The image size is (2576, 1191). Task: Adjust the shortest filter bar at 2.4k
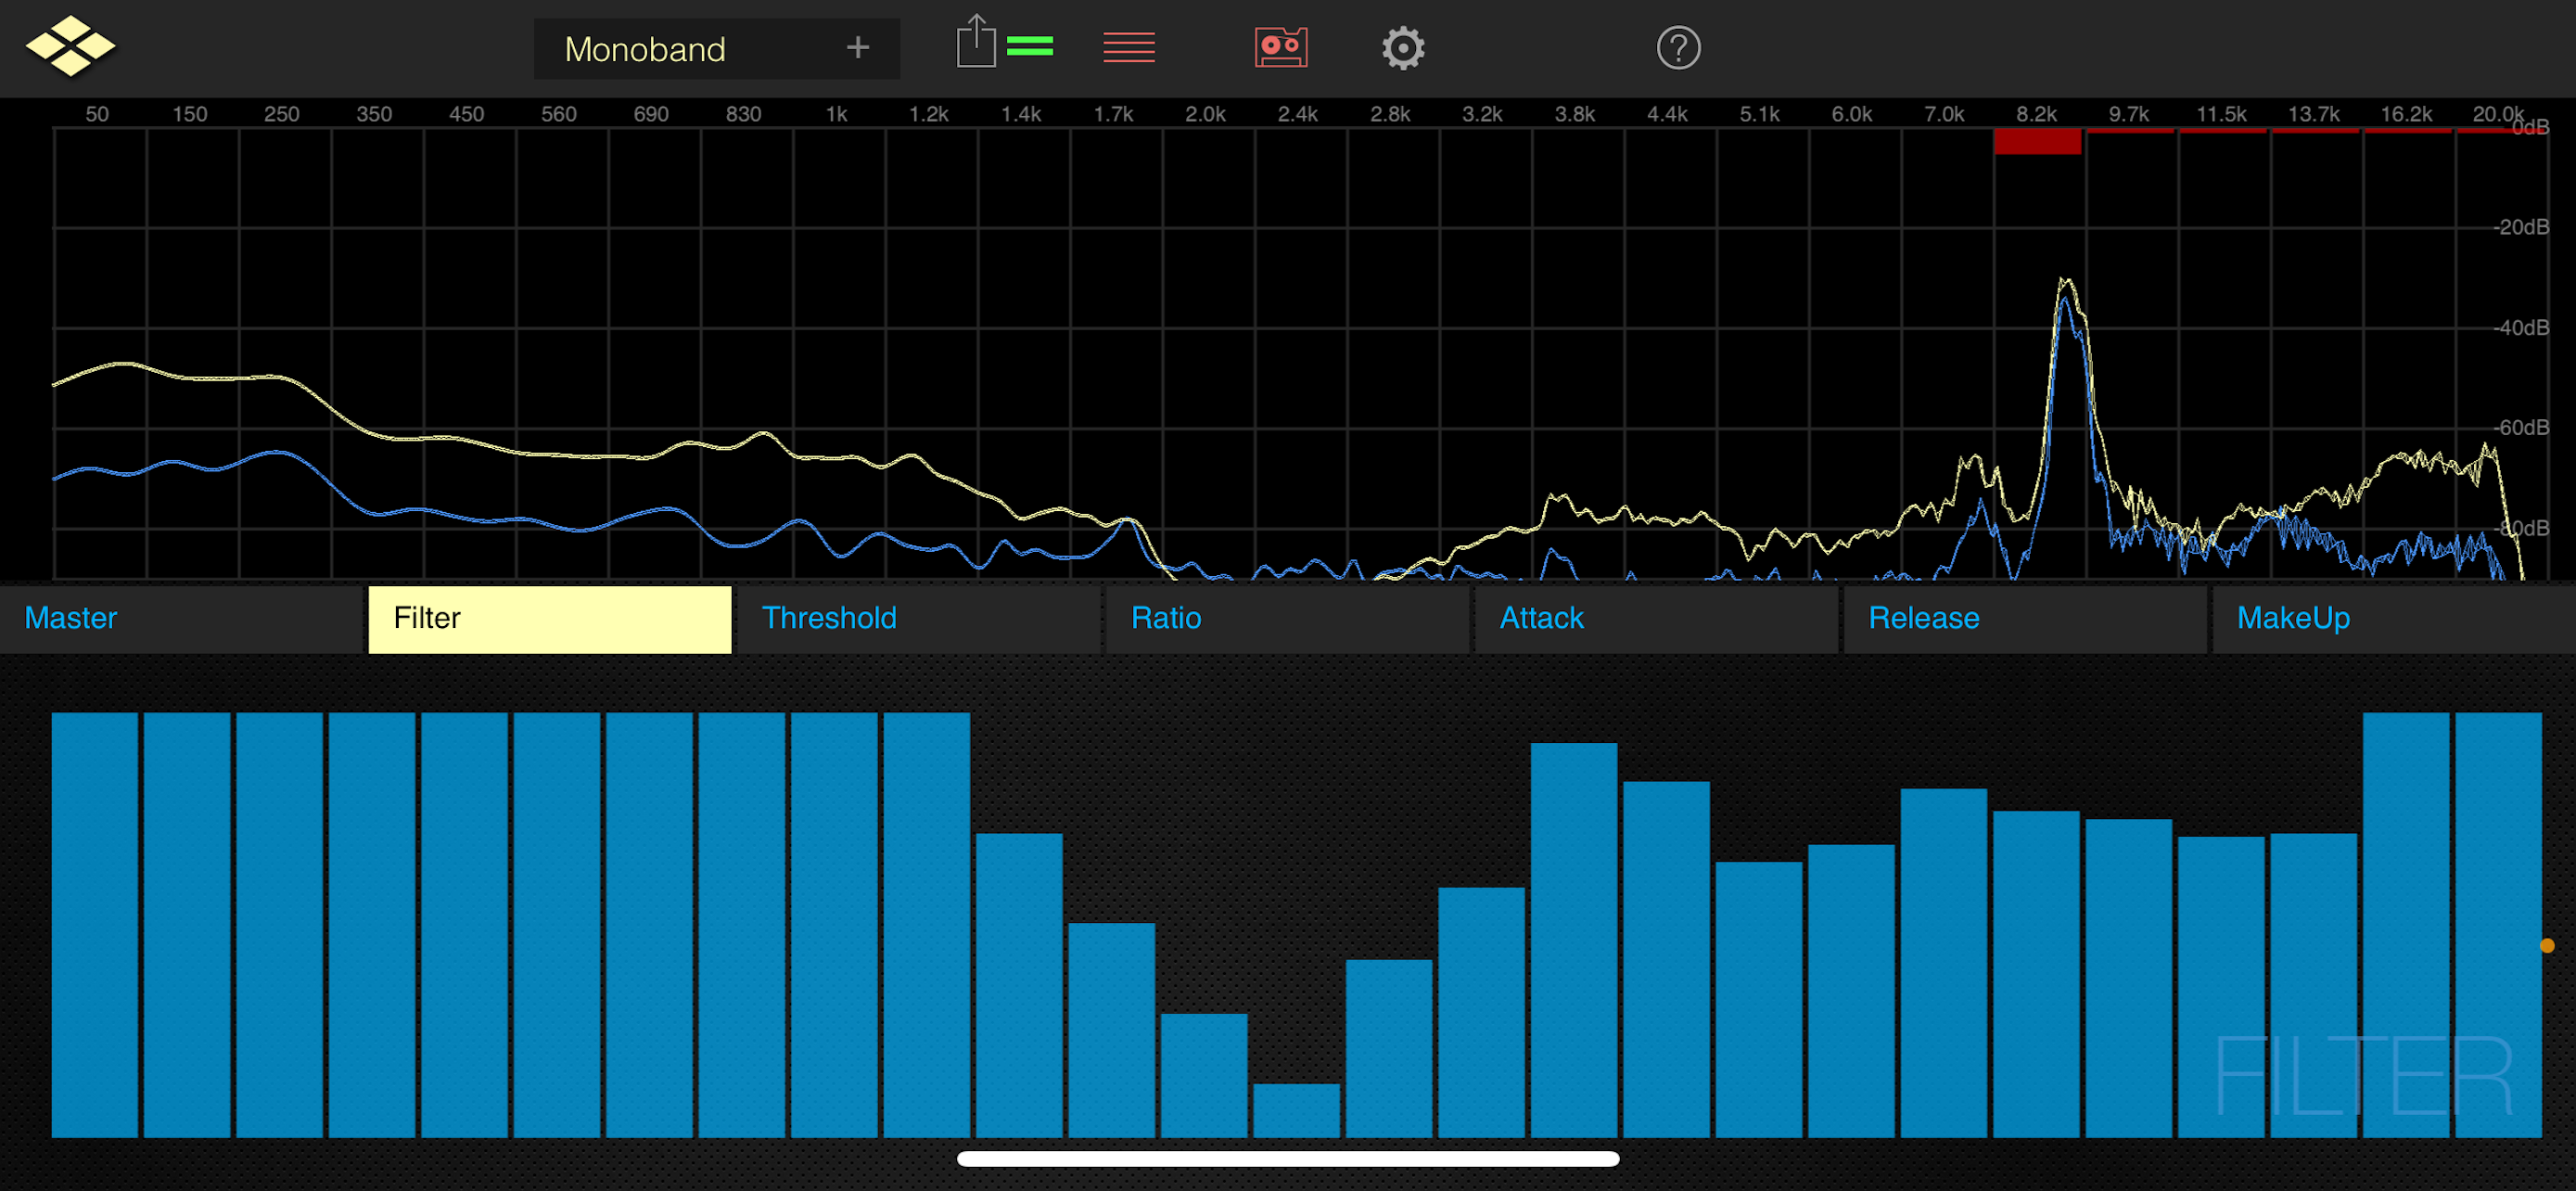click(x=1295, y=1109)
